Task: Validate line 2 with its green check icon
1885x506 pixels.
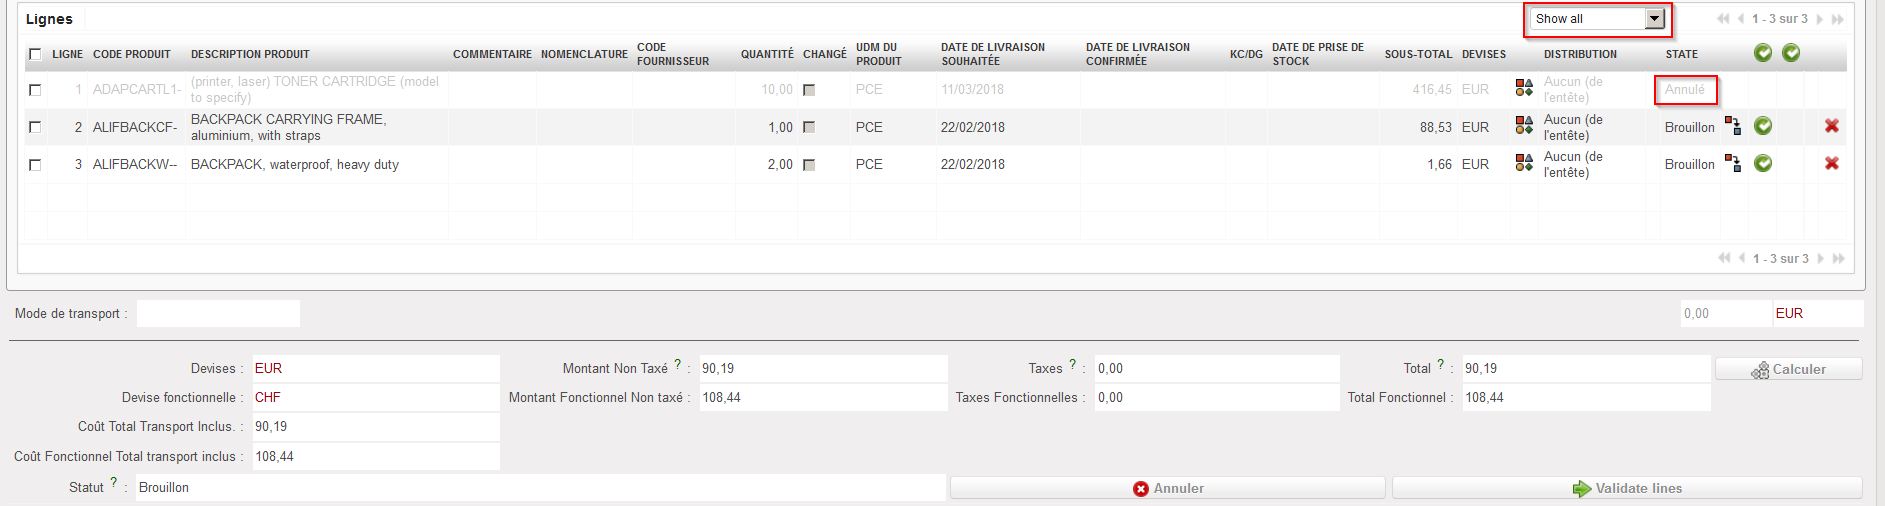Action: point(1763,126)
